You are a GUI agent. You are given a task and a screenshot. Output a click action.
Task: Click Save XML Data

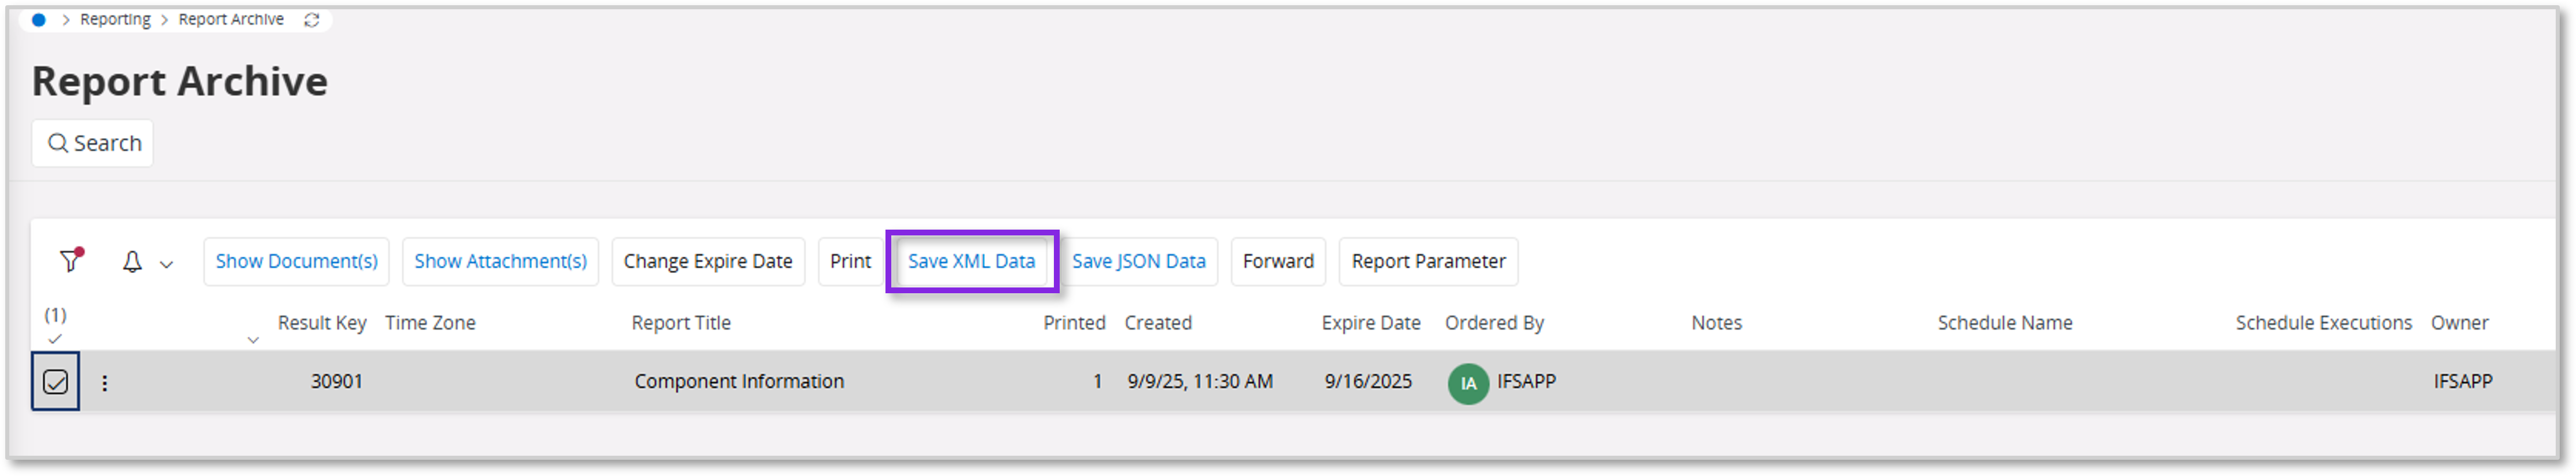click(971, 262)
